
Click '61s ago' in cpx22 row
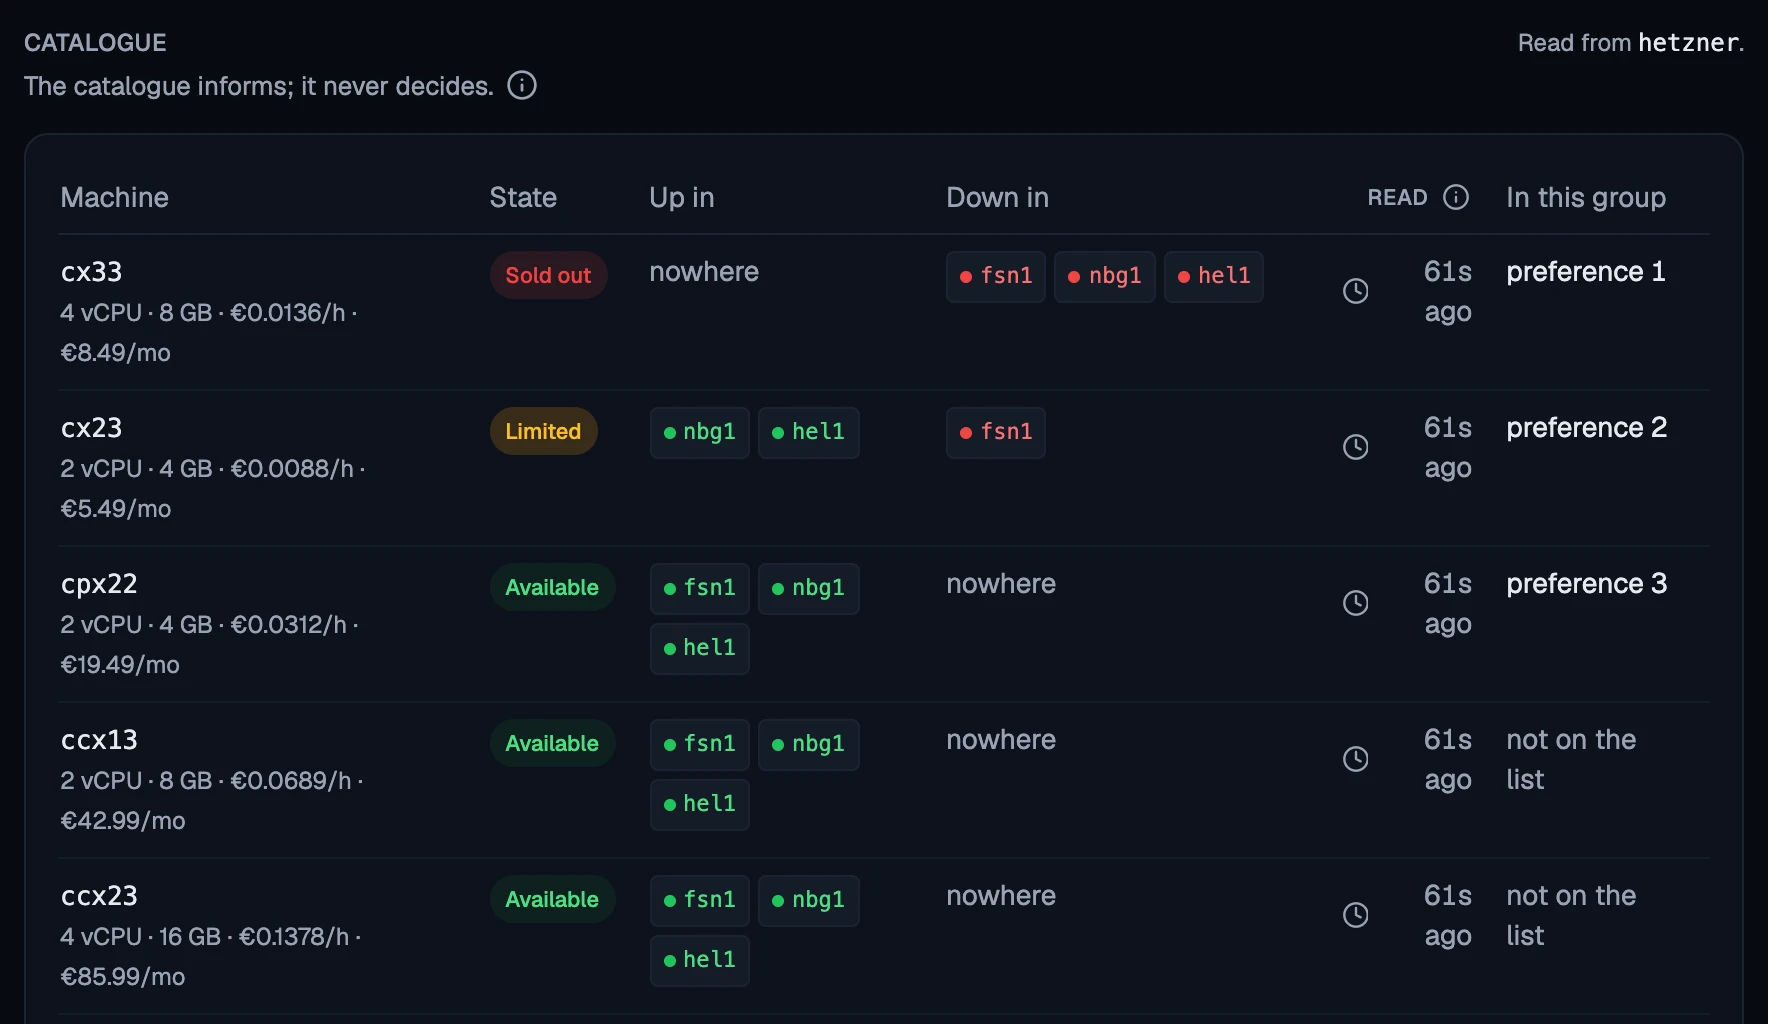[1448, 604]
